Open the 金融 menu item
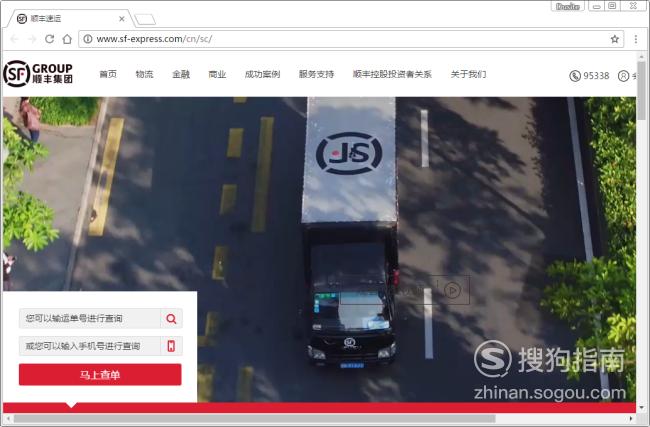This screenshot has height=427, width=650. tap(181, 74)
